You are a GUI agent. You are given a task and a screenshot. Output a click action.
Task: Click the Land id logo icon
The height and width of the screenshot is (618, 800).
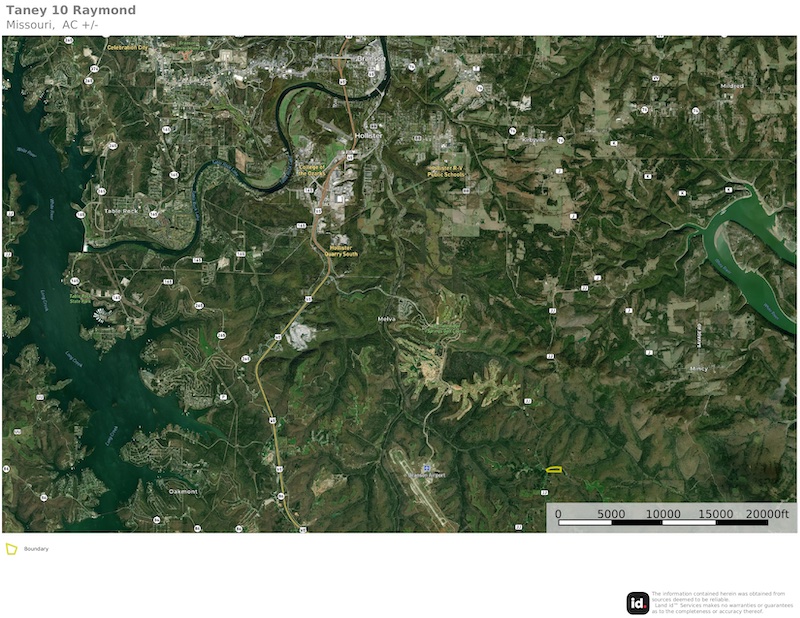638,603
